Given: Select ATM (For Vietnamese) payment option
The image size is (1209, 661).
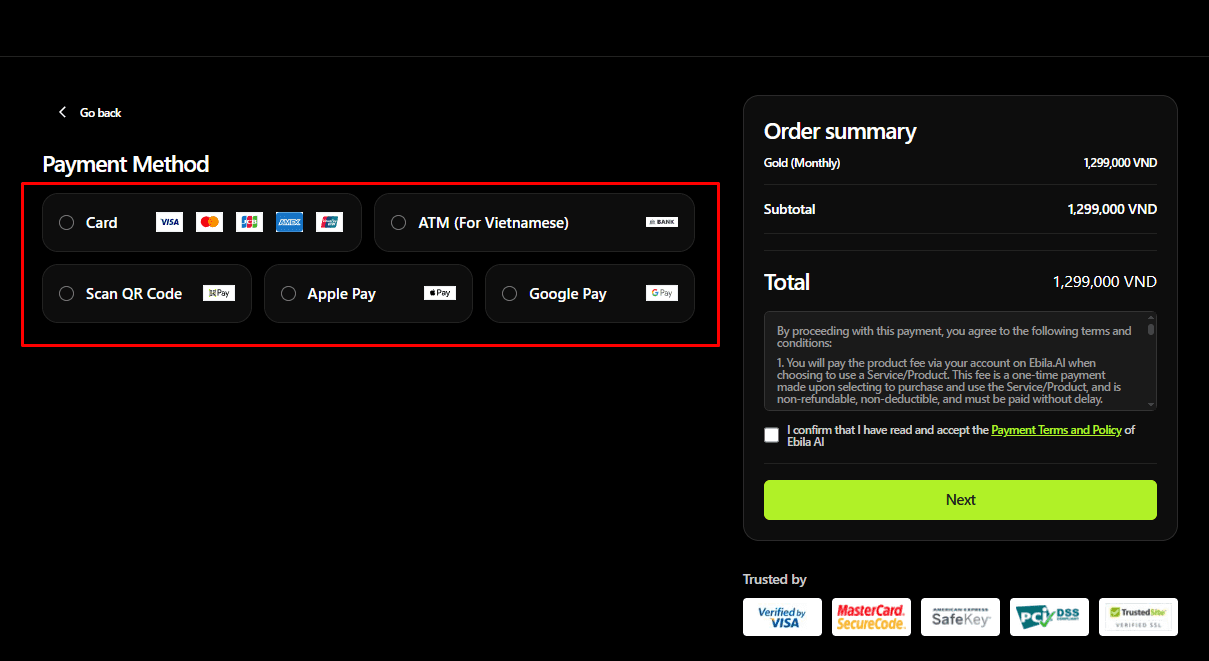Looking at the screenshot, I should [399, 222].
